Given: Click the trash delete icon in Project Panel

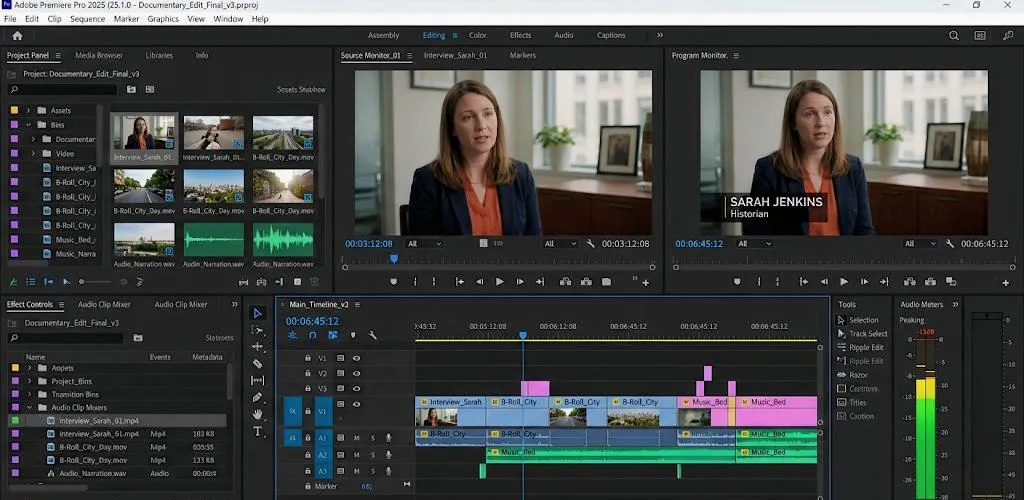Looking at the screenshot, I should (x=314, y=282).
